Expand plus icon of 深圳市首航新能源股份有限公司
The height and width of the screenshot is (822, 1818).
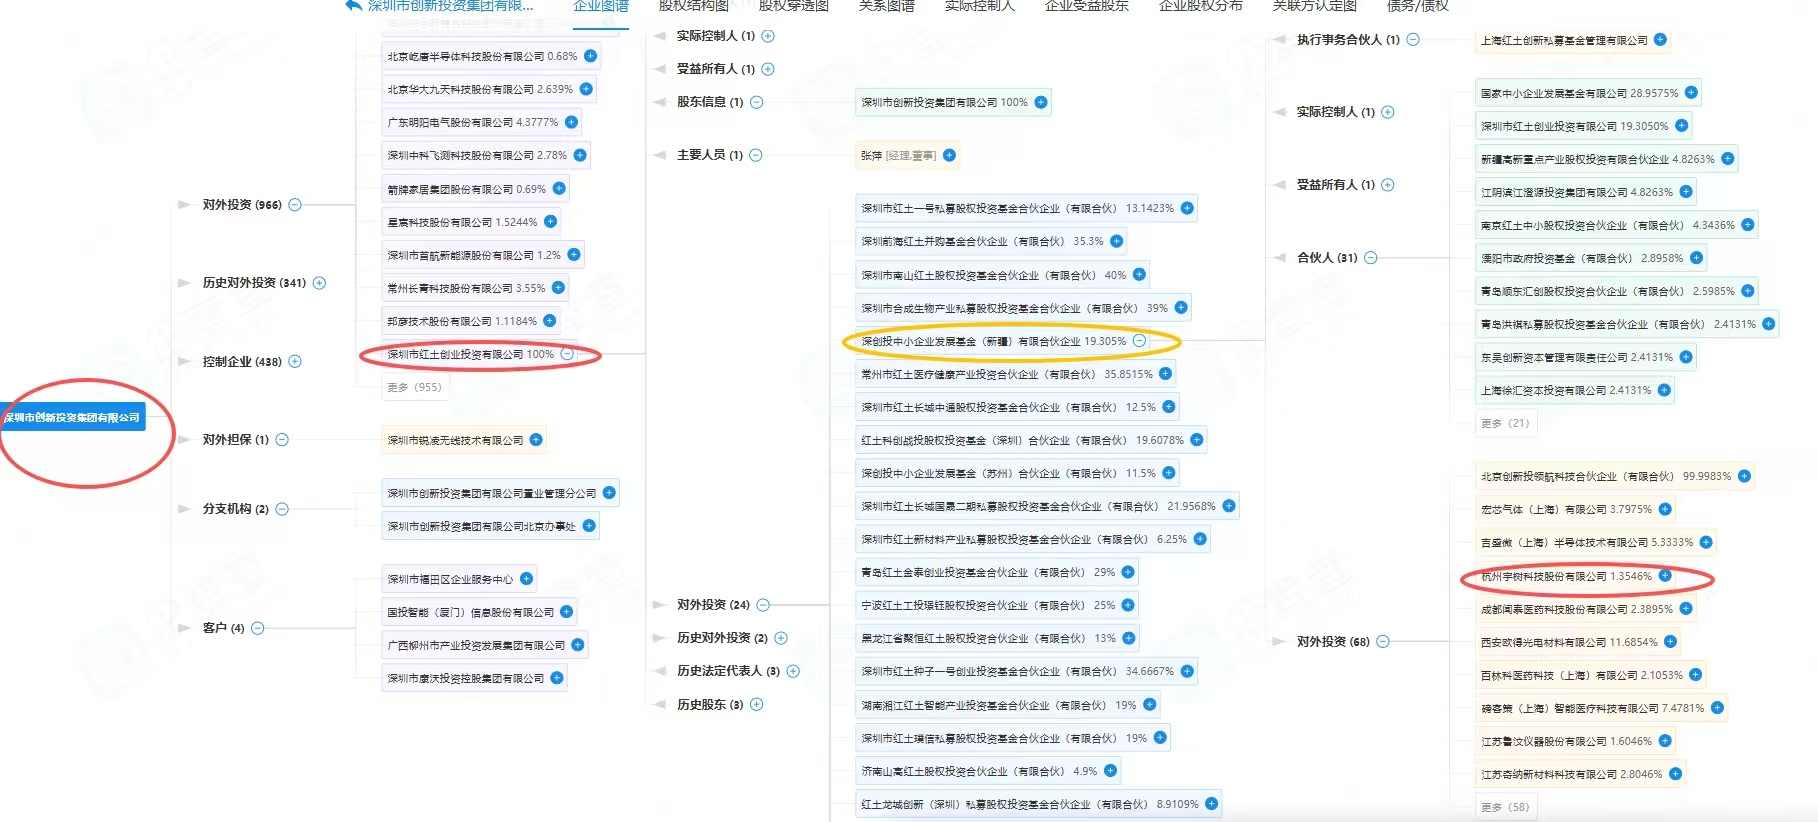[x=574, y=254]
